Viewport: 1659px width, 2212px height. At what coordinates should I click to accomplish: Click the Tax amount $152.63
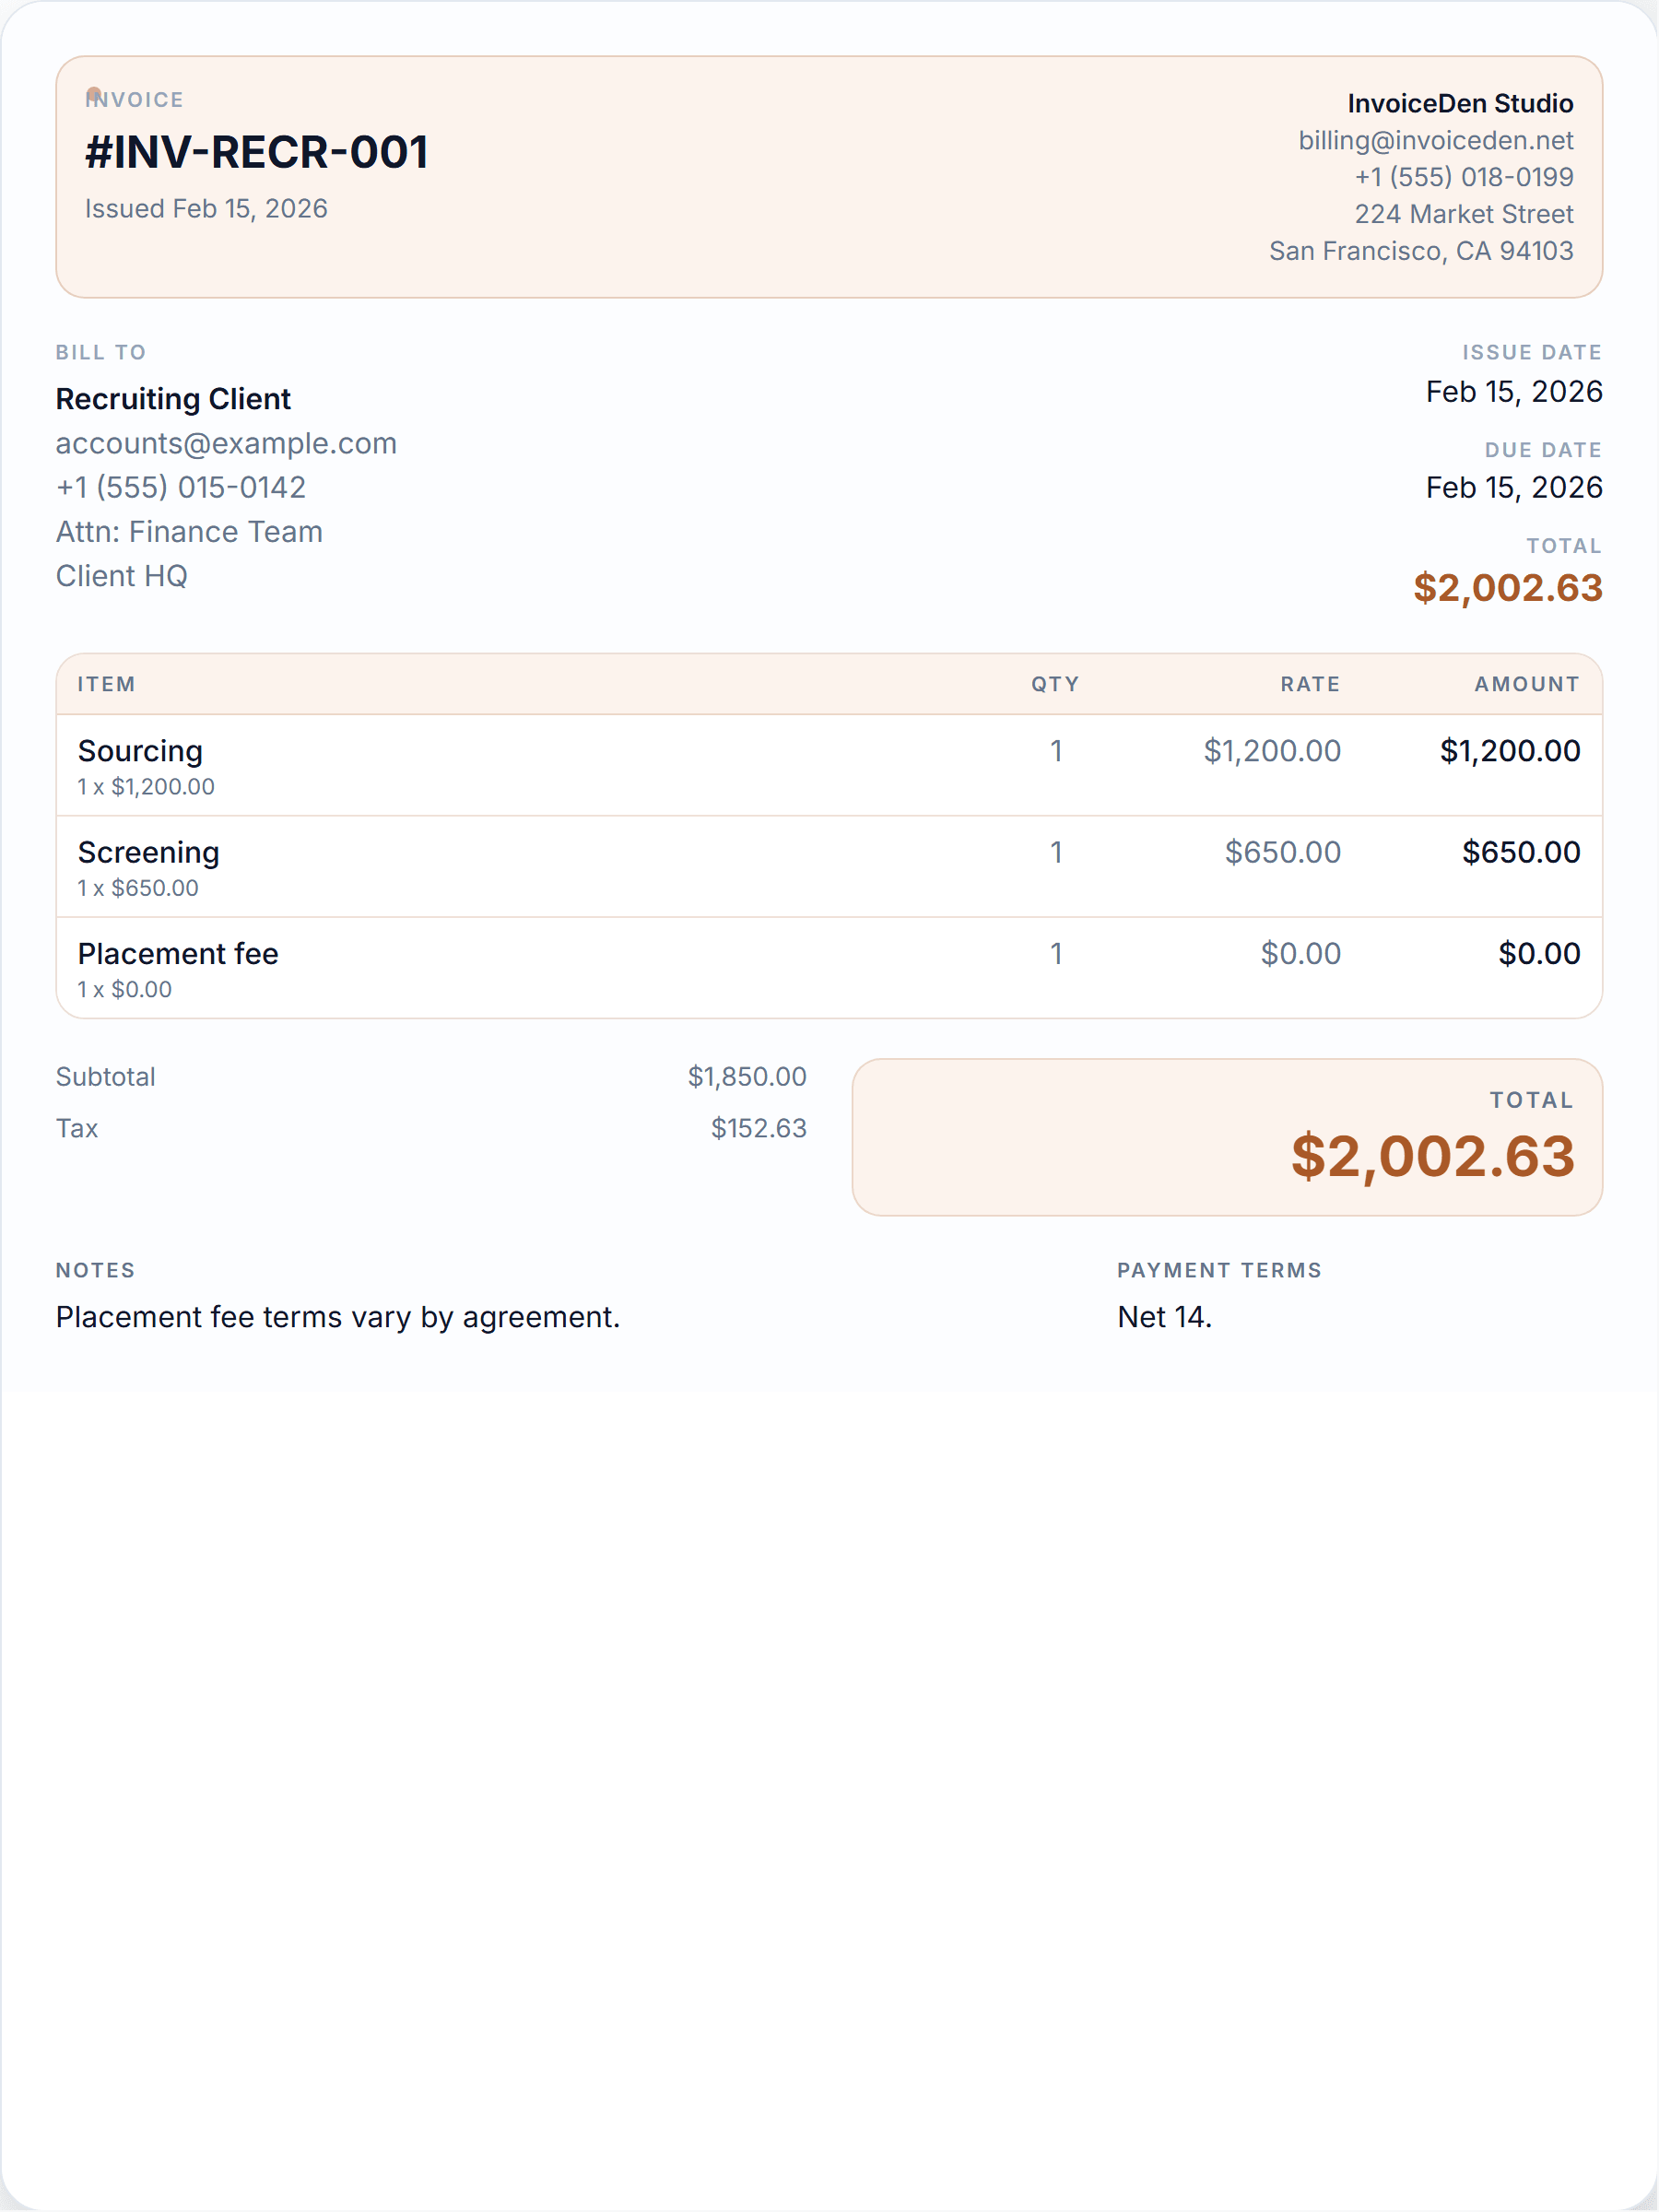coord(758,1128)
